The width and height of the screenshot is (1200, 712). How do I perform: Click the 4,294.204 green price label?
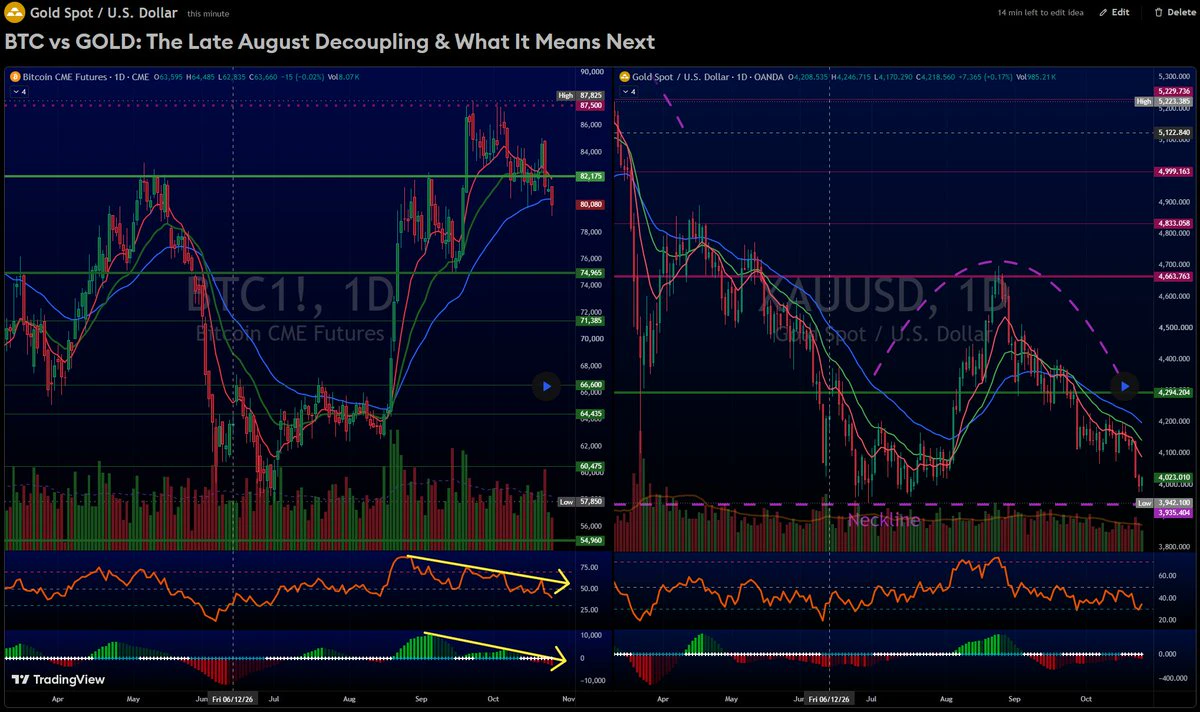click(1171, 392)
